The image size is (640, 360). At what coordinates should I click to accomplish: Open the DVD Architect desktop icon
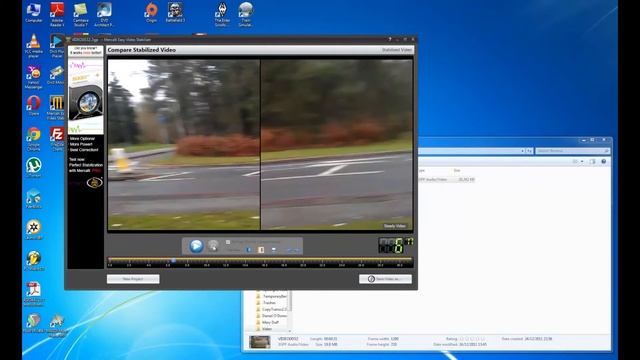[x=104, y=14]
